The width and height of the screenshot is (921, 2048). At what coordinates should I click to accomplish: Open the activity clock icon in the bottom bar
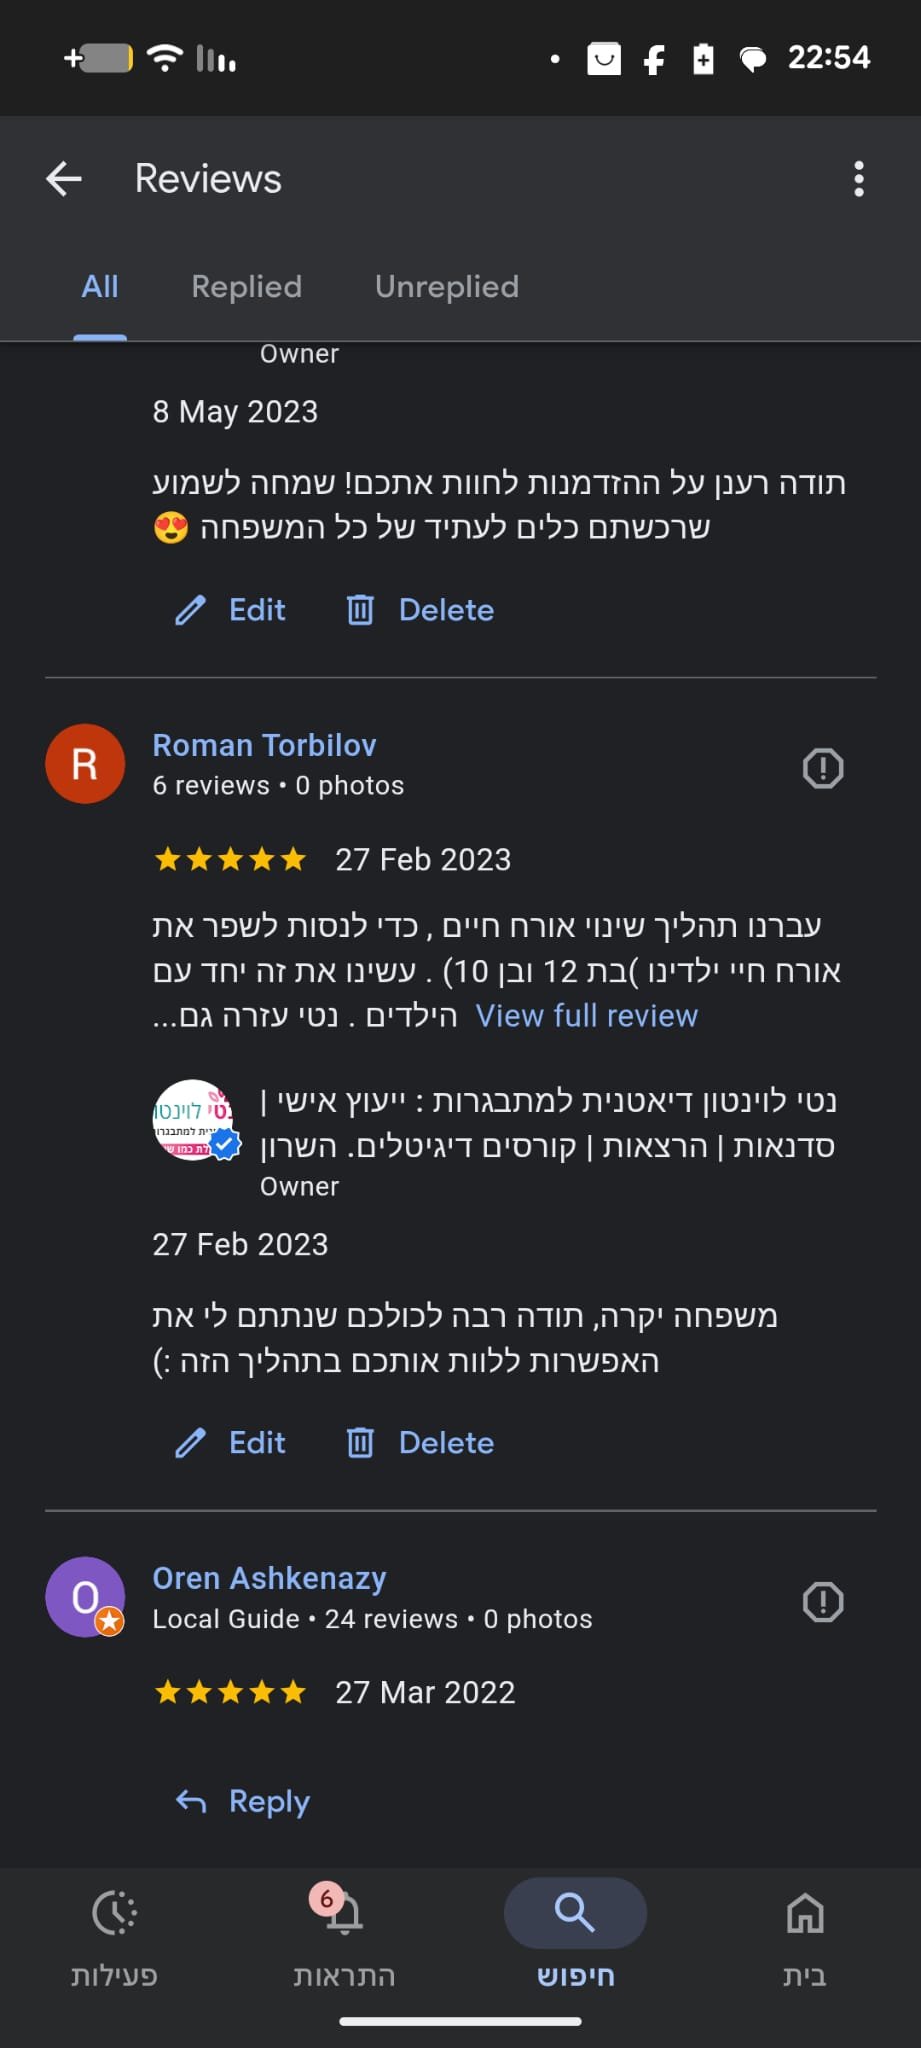[114, 1914]
